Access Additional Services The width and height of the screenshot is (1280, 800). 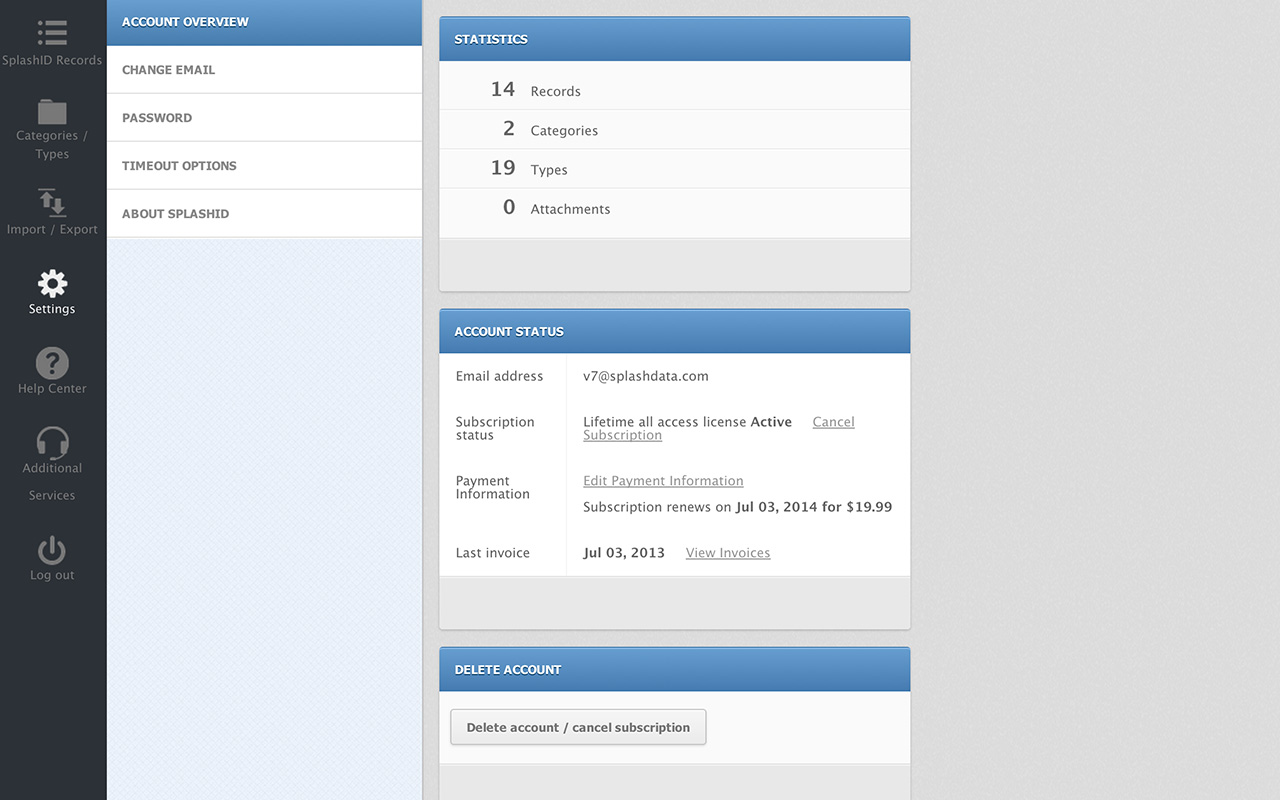[x=52, y=455]
